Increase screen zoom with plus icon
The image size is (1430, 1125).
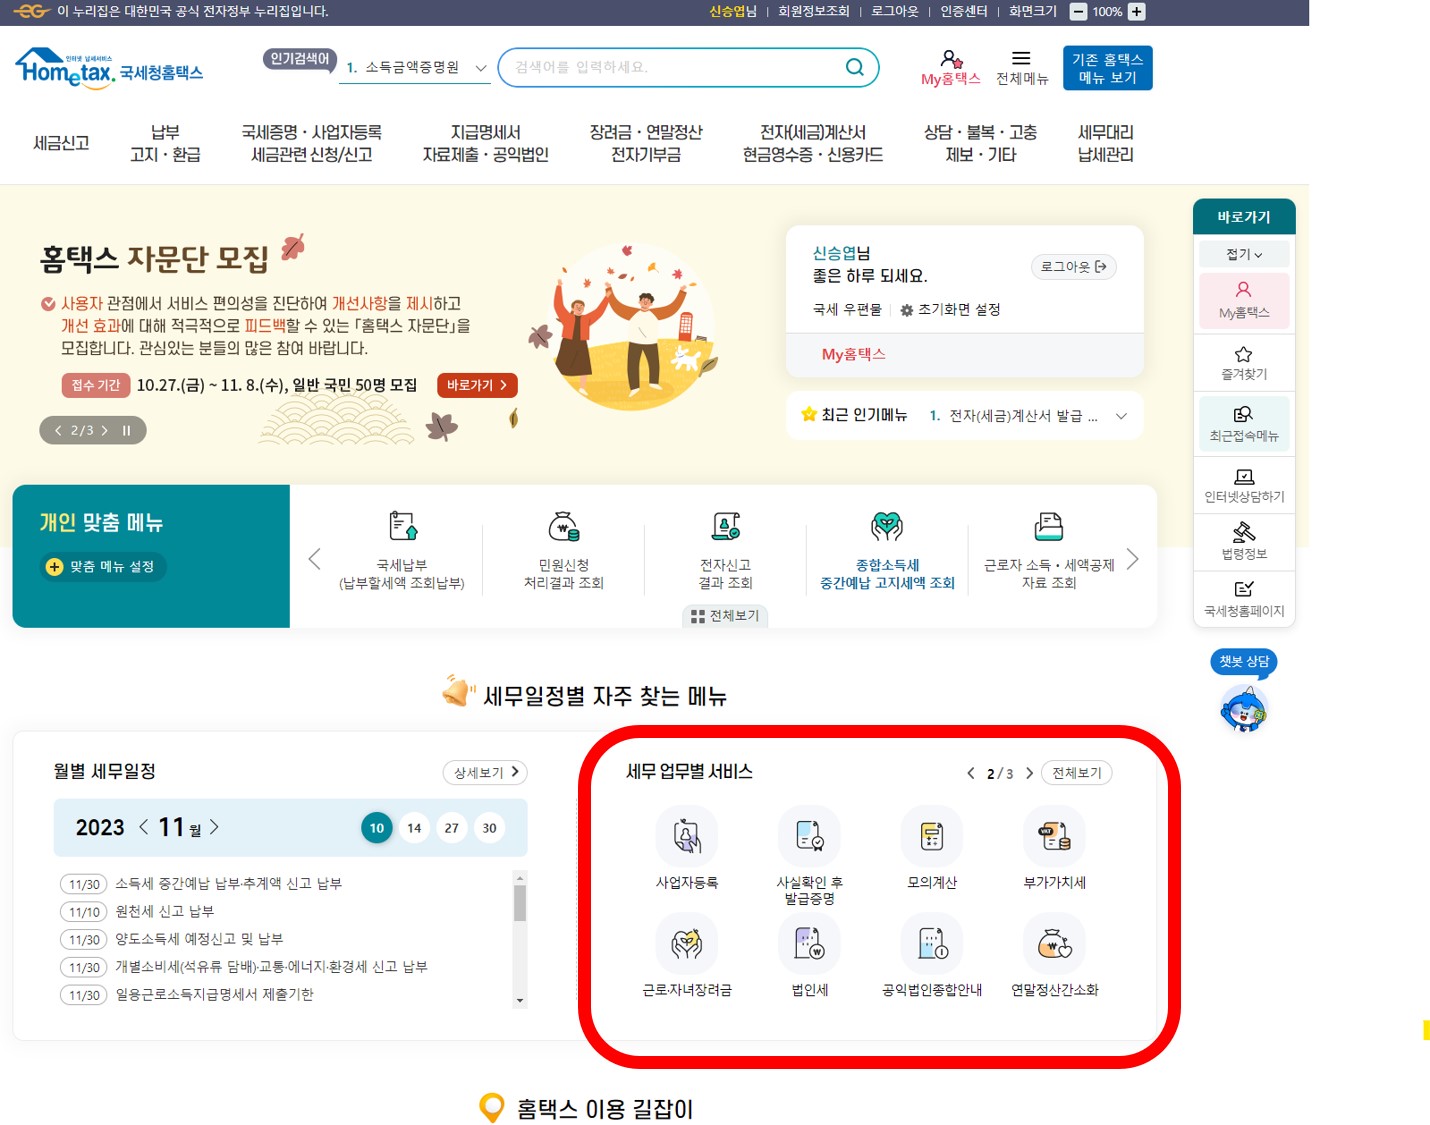[1137, 12]
